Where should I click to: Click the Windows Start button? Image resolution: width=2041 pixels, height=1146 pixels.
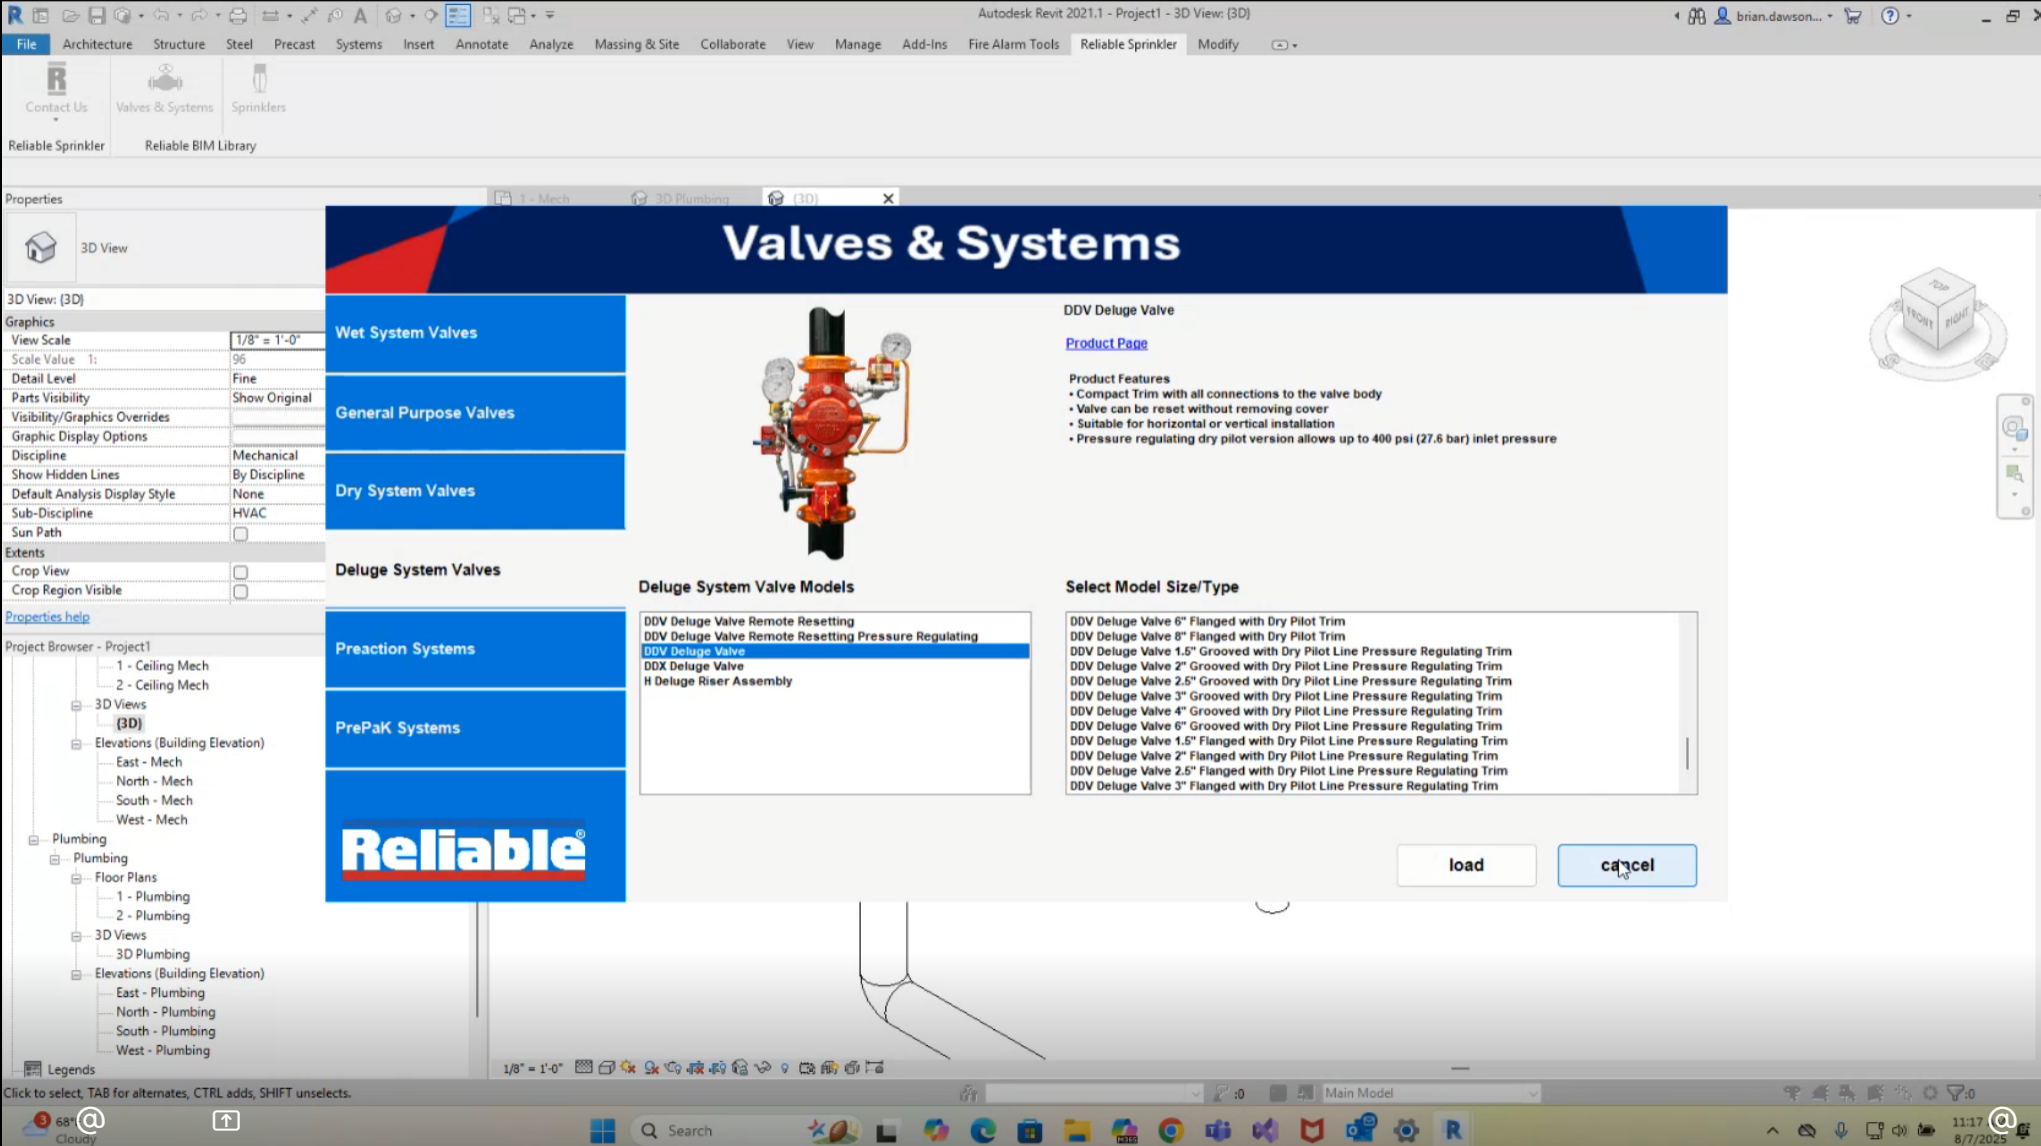(603, 1130)
